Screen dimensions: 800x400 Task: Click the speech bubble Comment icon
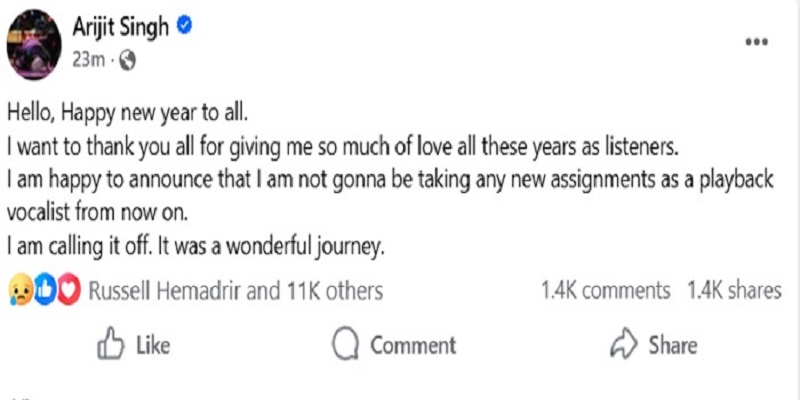point(345,345)
